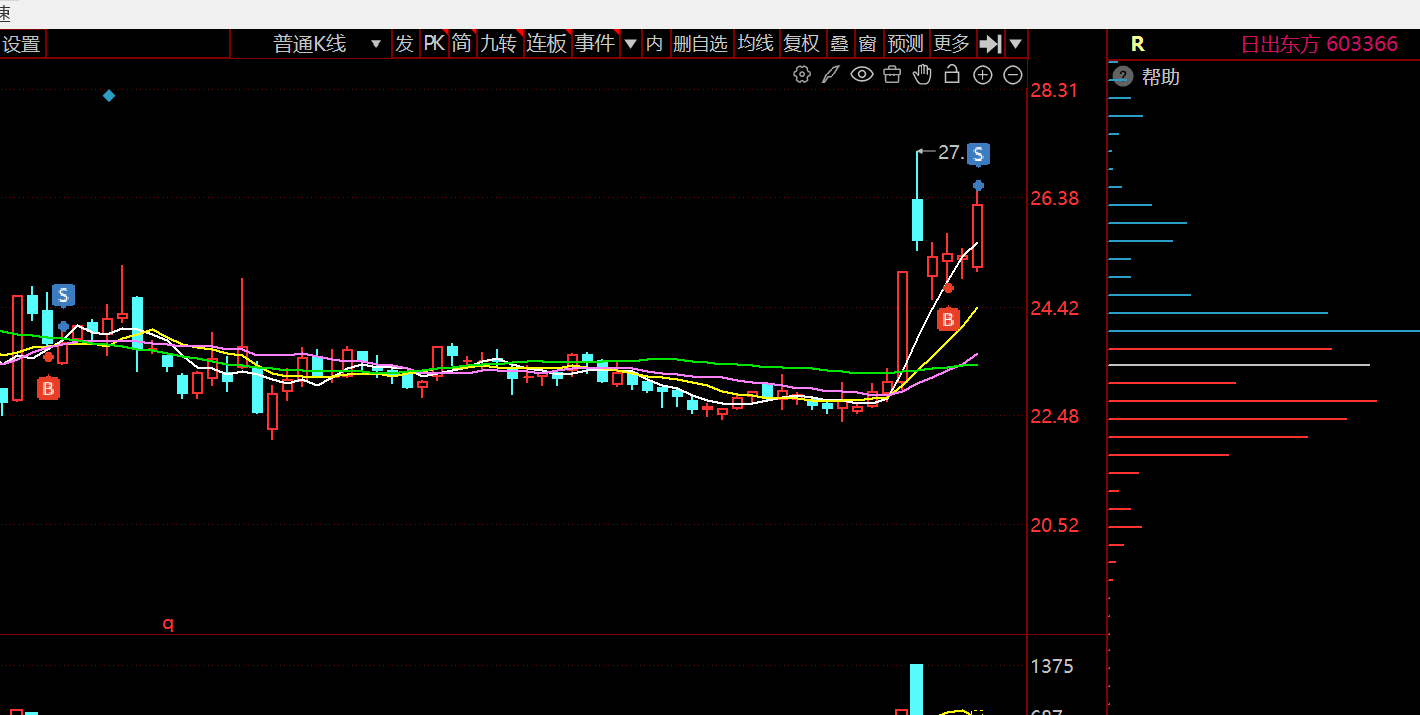This screenshot has width=1420, height=715.
Task: Click the tall cyan volume bar
Action: 916,689
